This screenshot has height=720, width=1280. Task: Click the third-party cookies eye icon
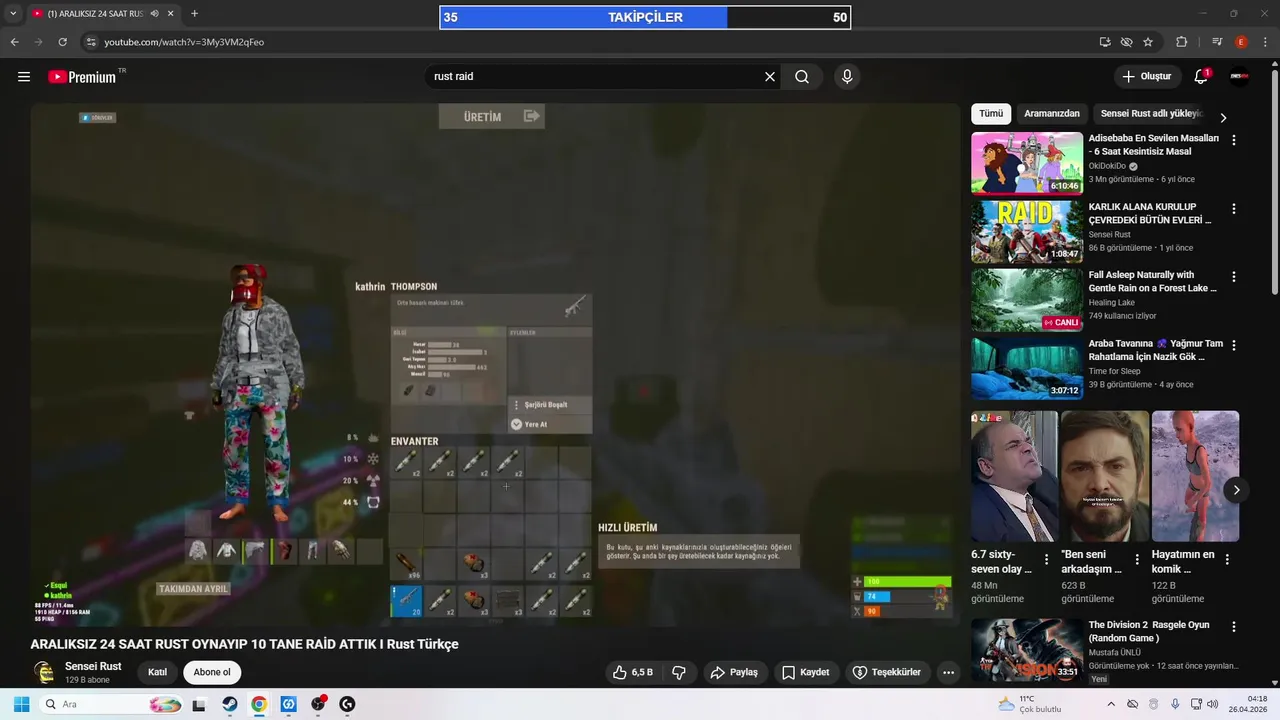(1126, 42)
